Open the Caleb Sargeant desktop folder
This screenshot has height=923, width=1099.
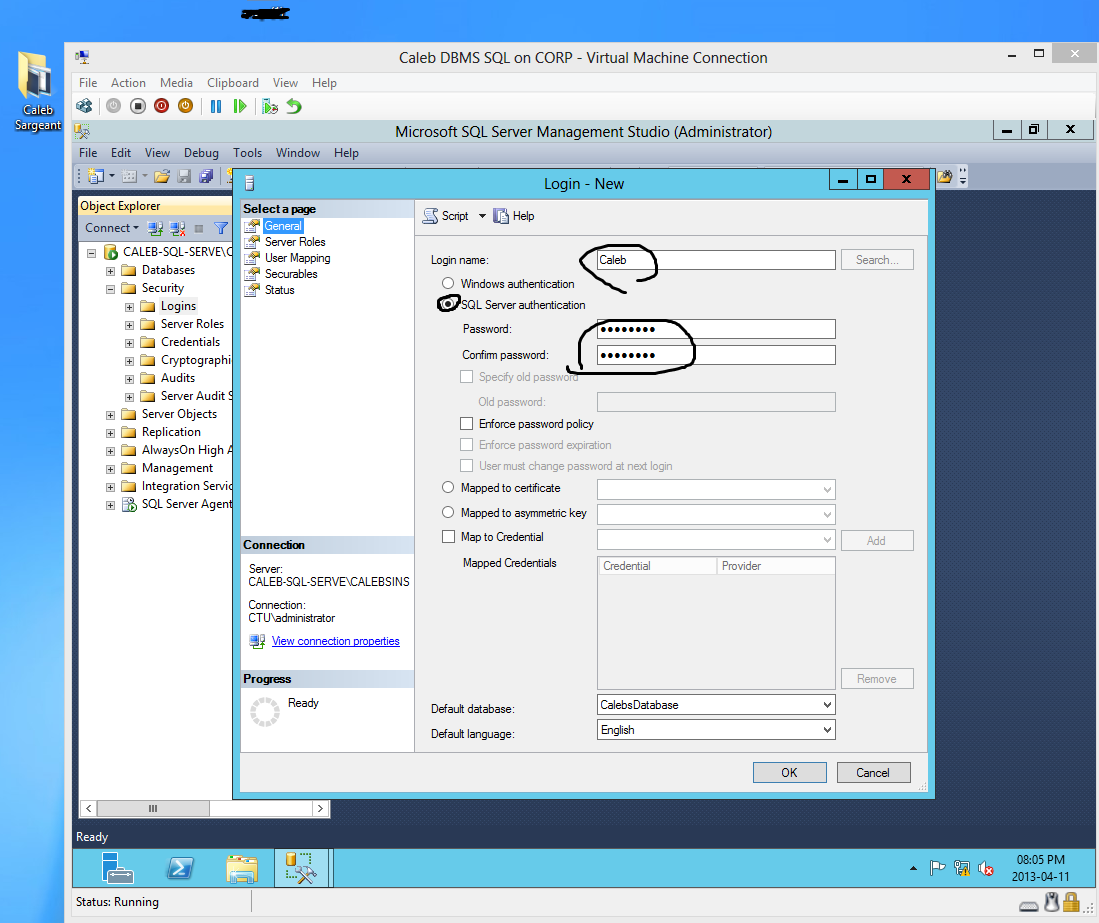(36, 91)
